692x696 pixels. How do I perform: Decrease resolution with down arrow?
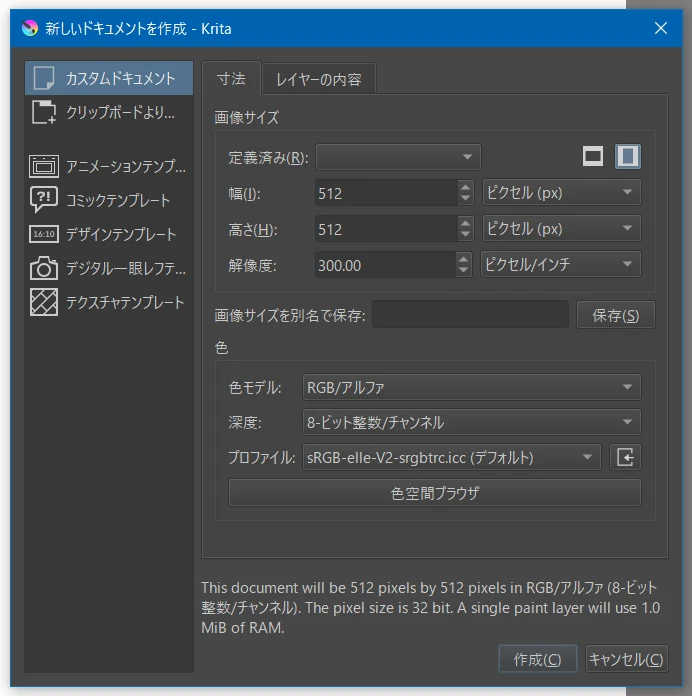point(463,270)
